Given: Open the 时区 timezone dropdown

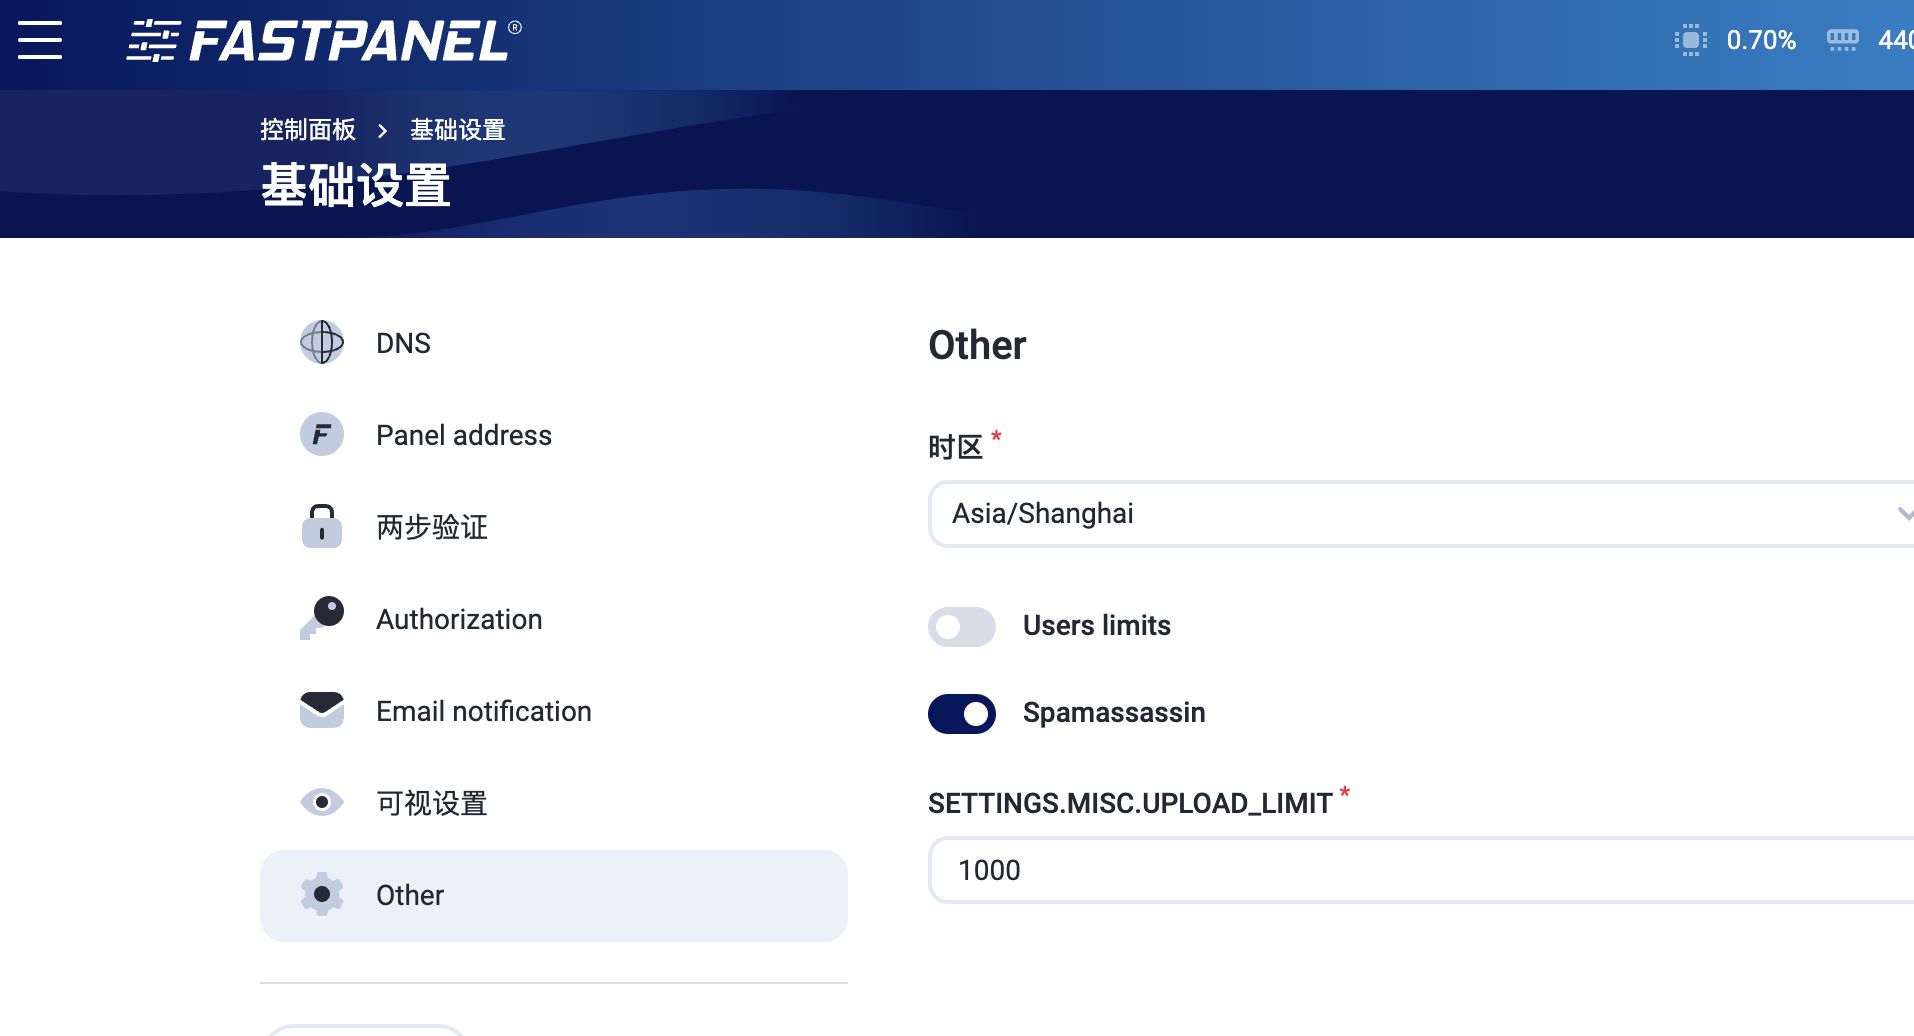Looking at the screenshot, I should 1400,514.
